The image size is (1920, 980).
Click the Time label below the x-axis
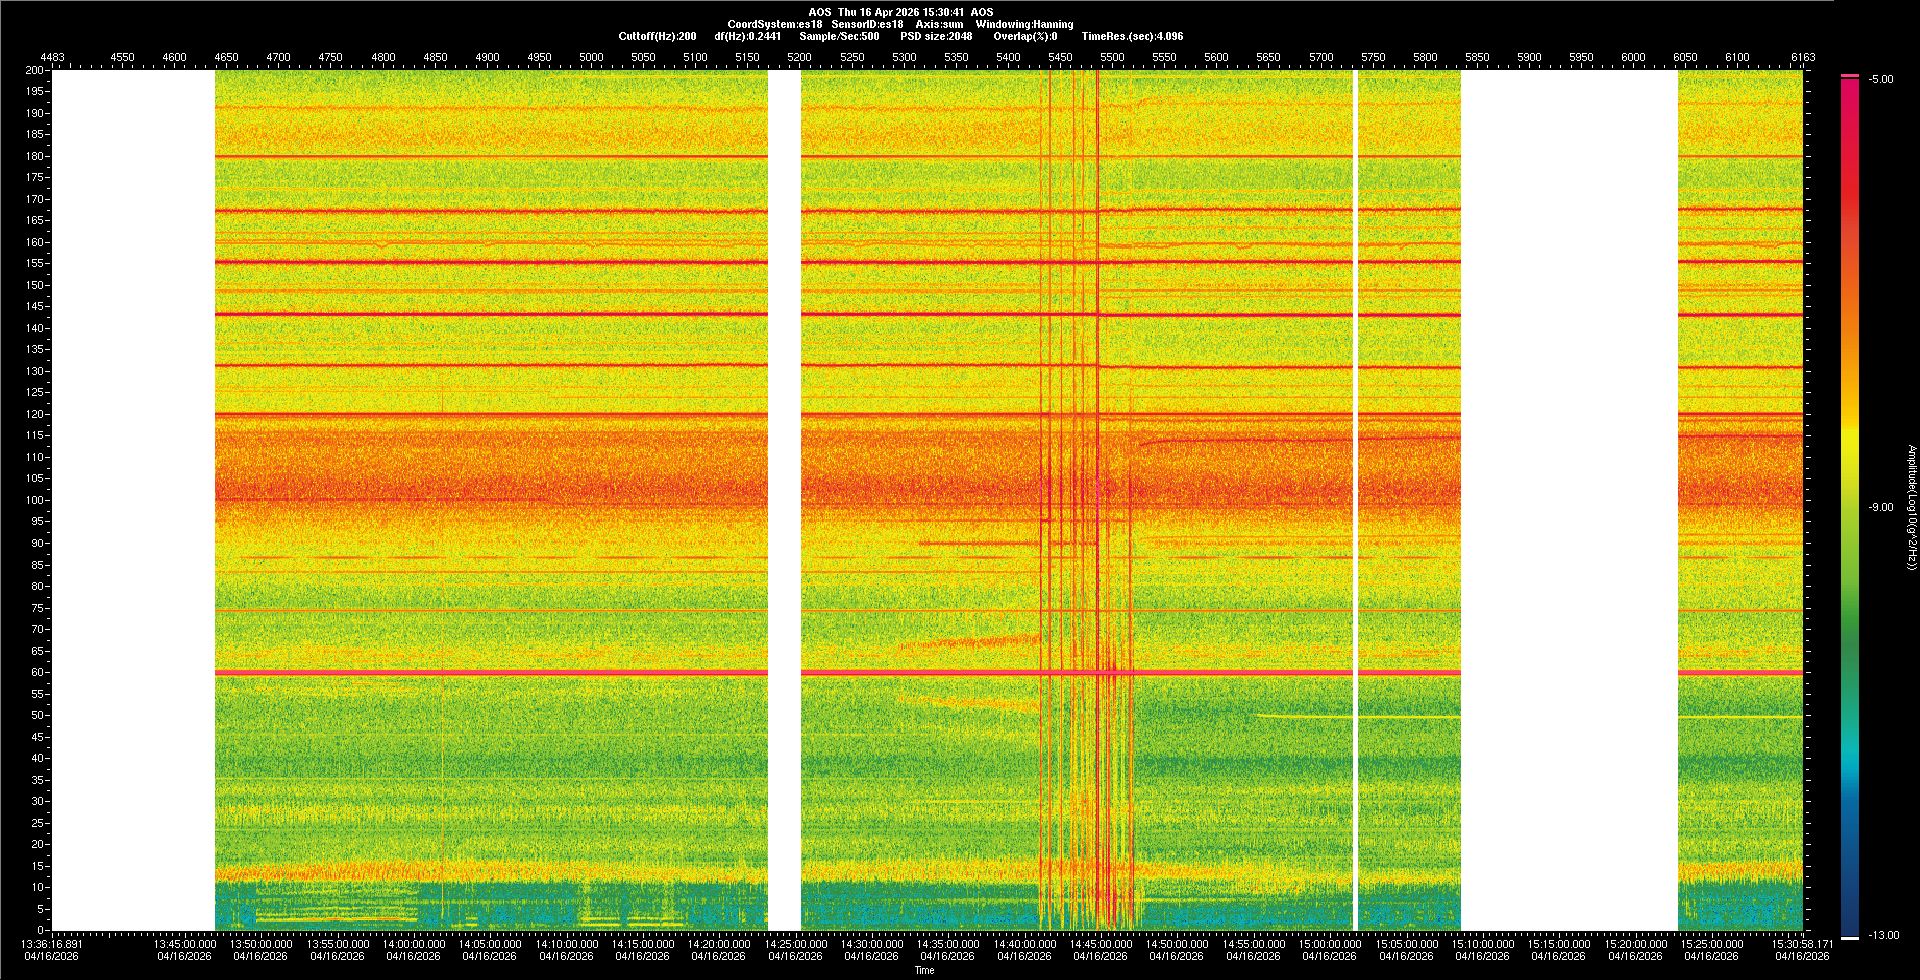click(925, 970)
